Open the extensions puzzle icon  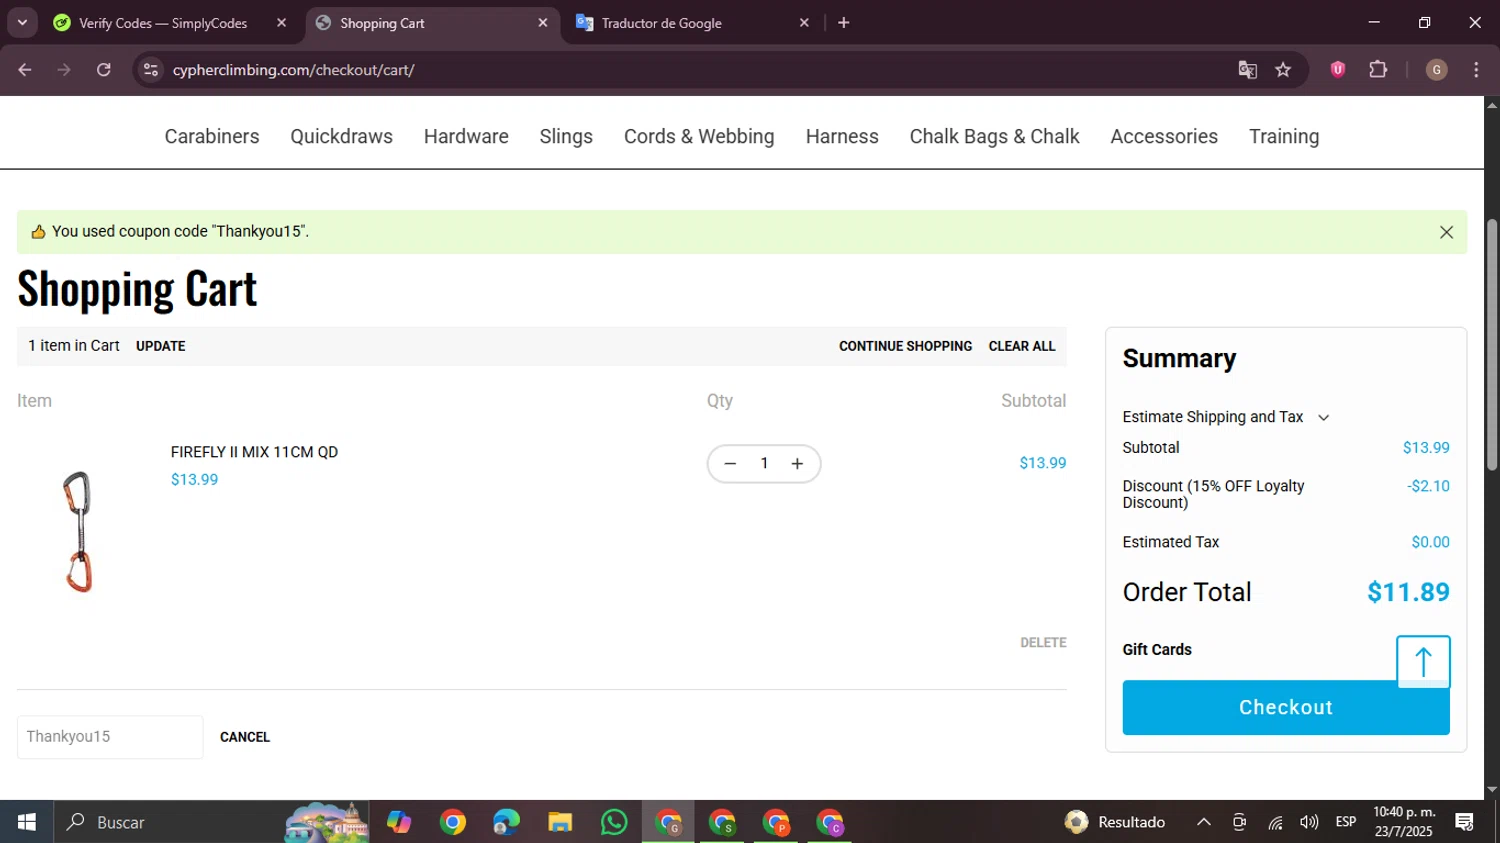click(1378, 70)
